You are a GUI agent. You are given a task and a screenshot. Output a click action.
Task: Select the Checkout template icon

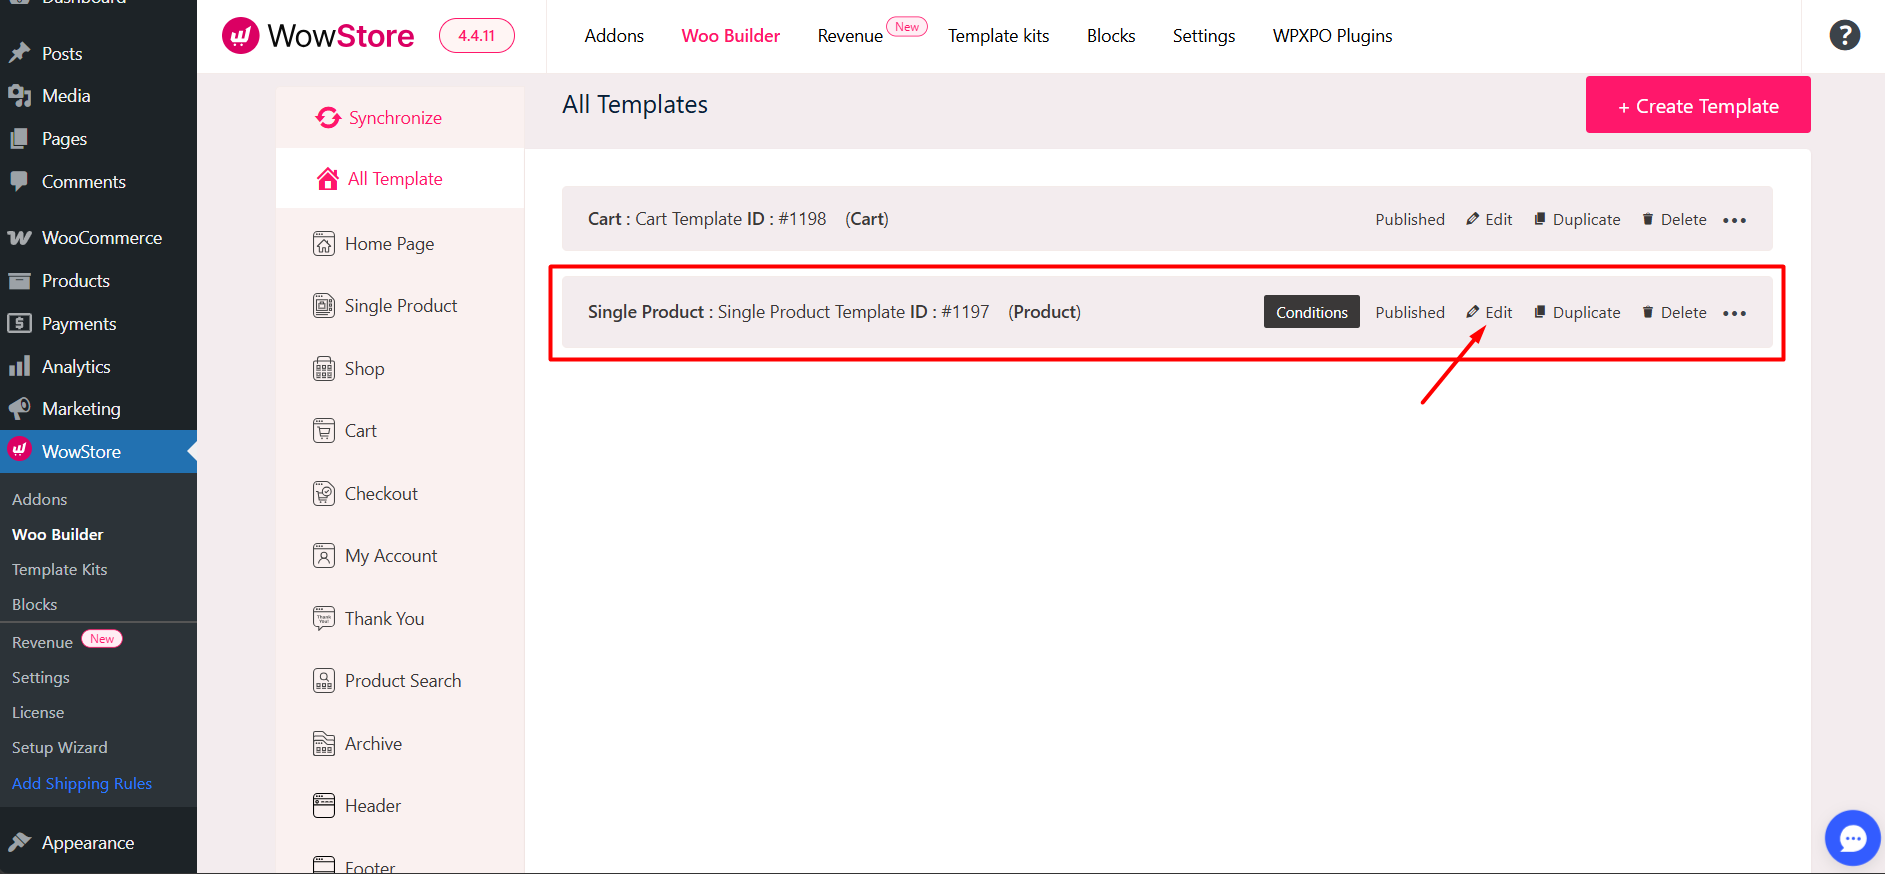pos(324,494)
